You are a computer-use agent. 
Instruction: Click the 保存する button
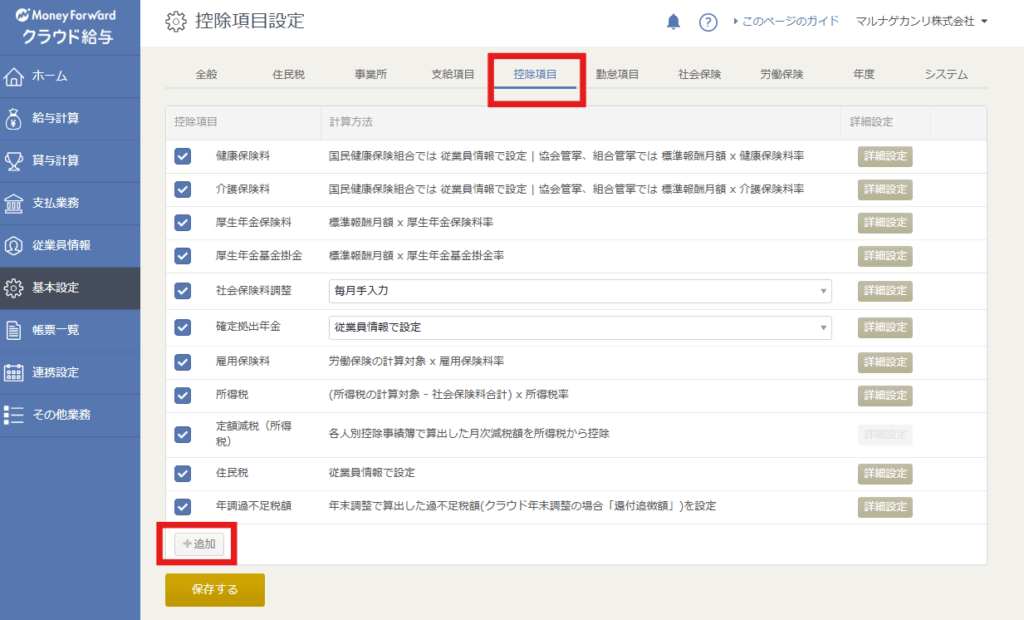215,590
